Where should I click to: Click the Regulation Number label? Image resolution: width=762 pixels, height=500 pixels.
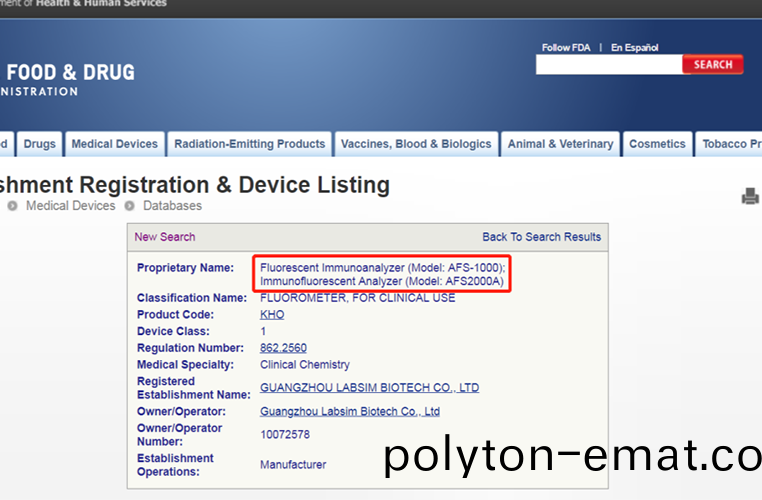pos(190,348)
